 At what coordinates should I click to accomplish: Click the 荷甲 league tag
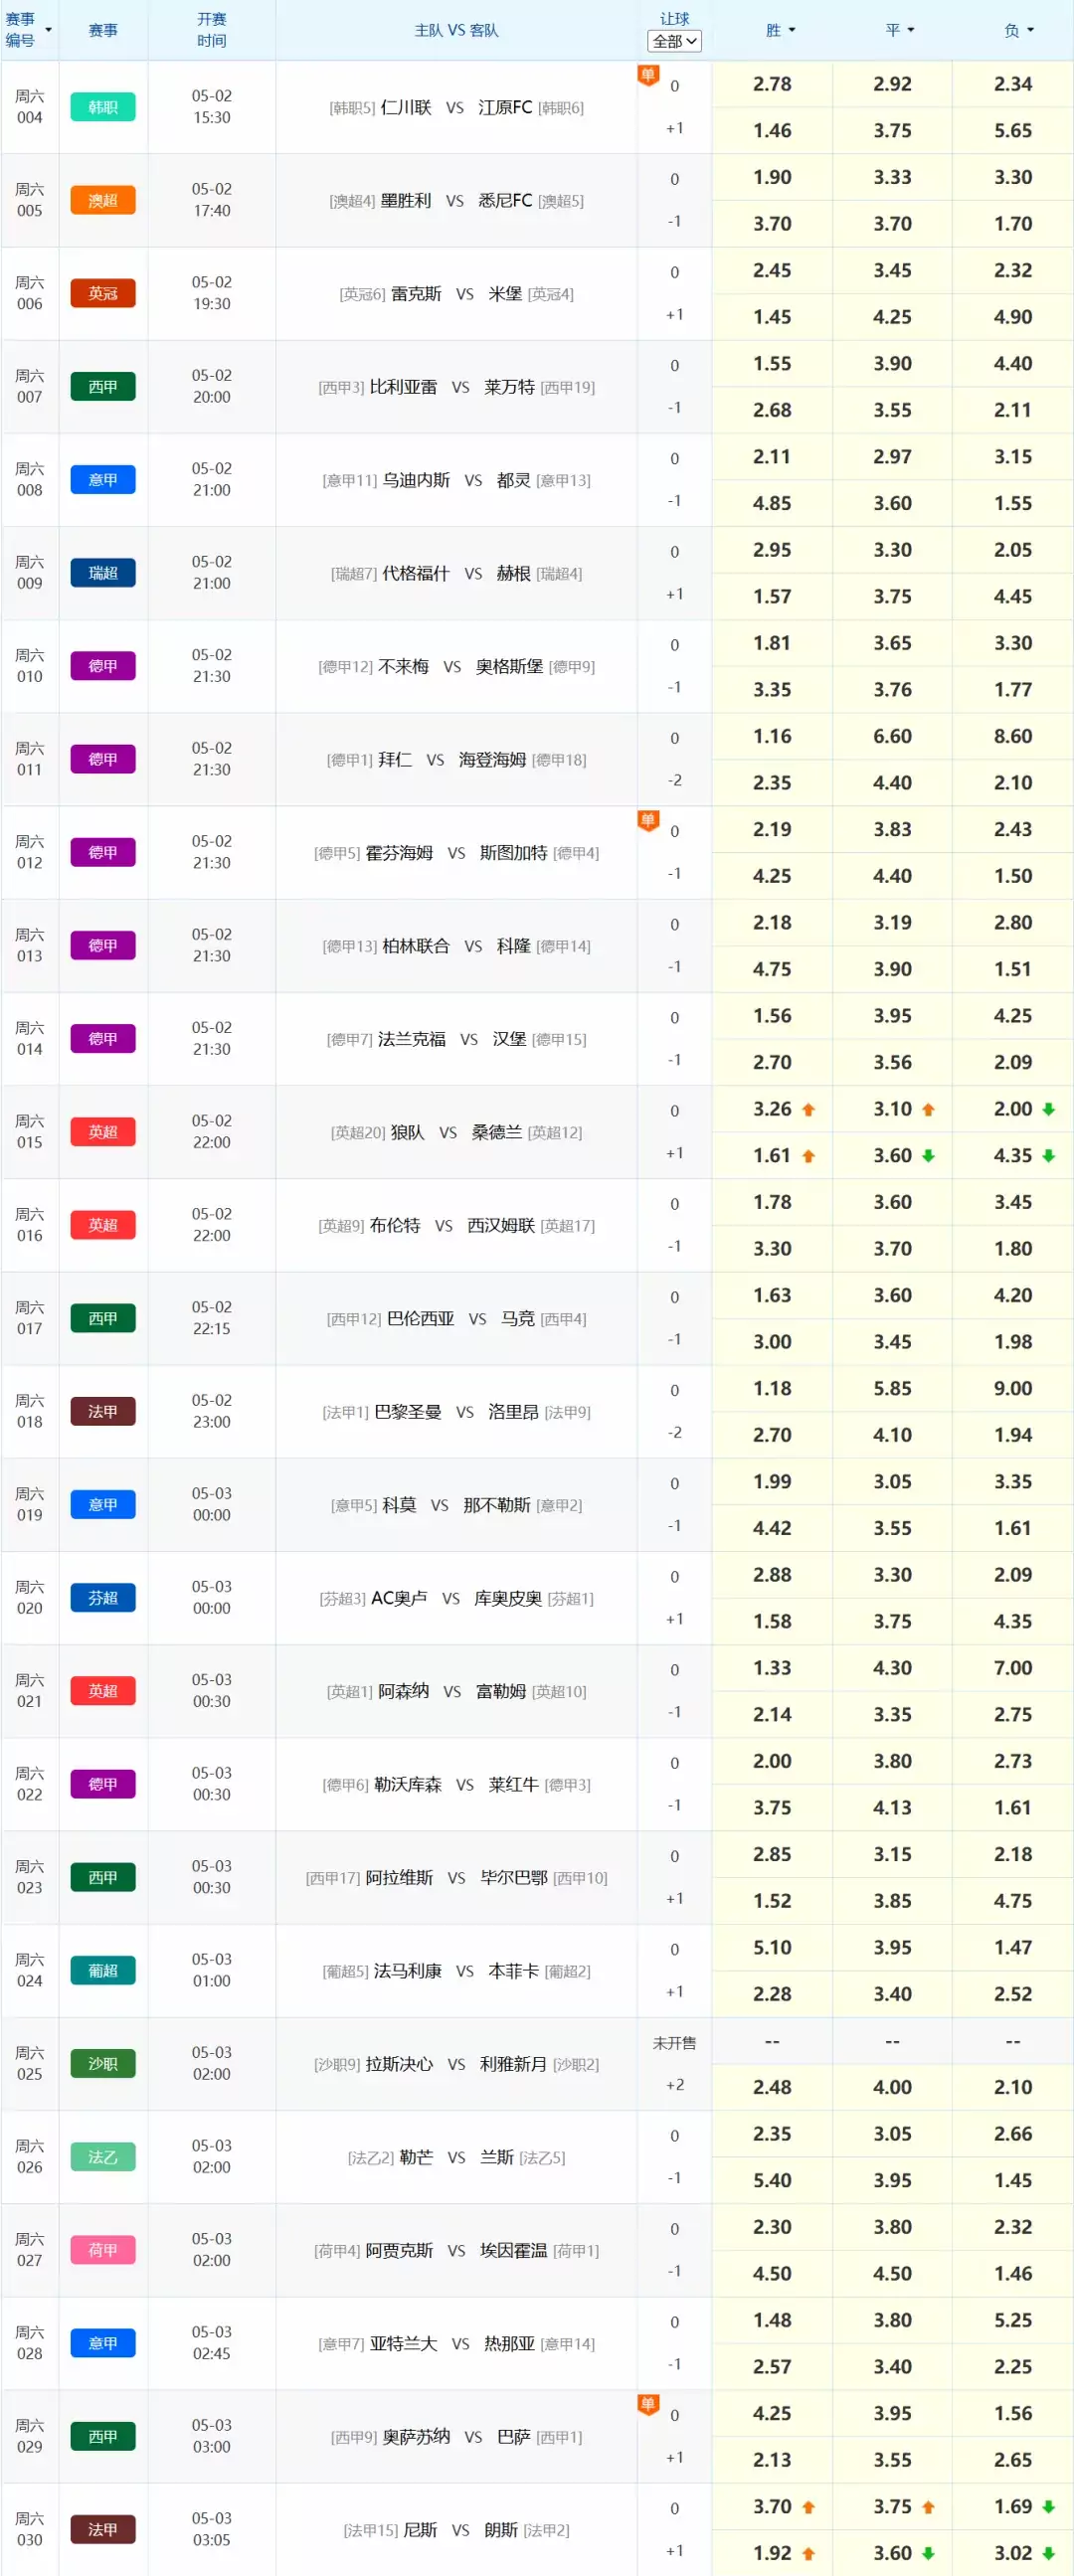tap(103, 2250)
